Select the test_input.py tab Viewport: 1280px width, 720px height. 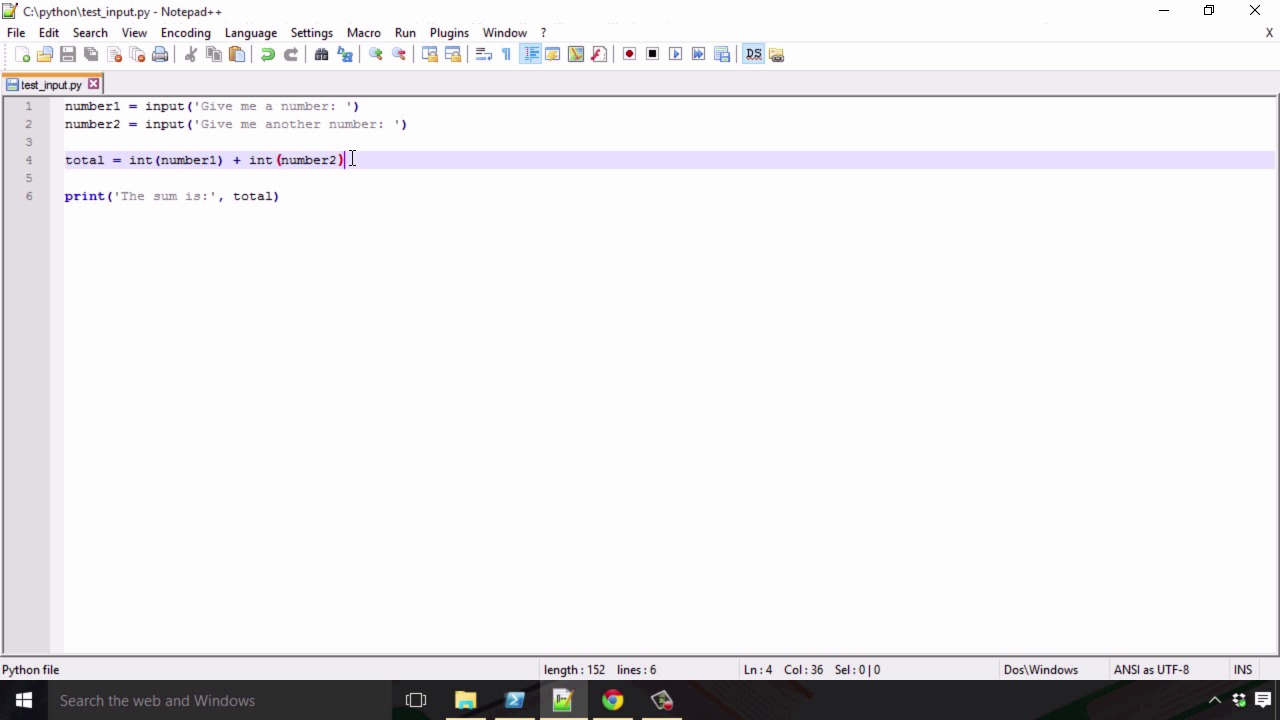point(50,85)
